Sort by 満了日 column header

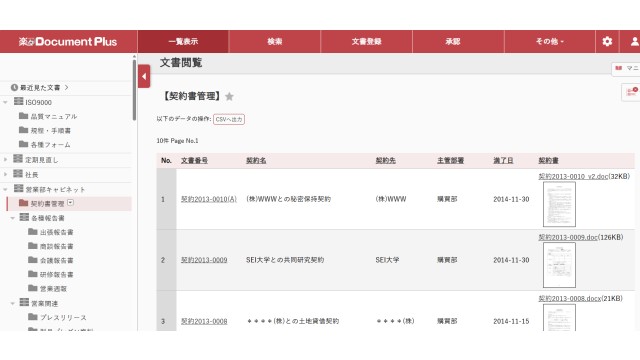tap(503, 160)
